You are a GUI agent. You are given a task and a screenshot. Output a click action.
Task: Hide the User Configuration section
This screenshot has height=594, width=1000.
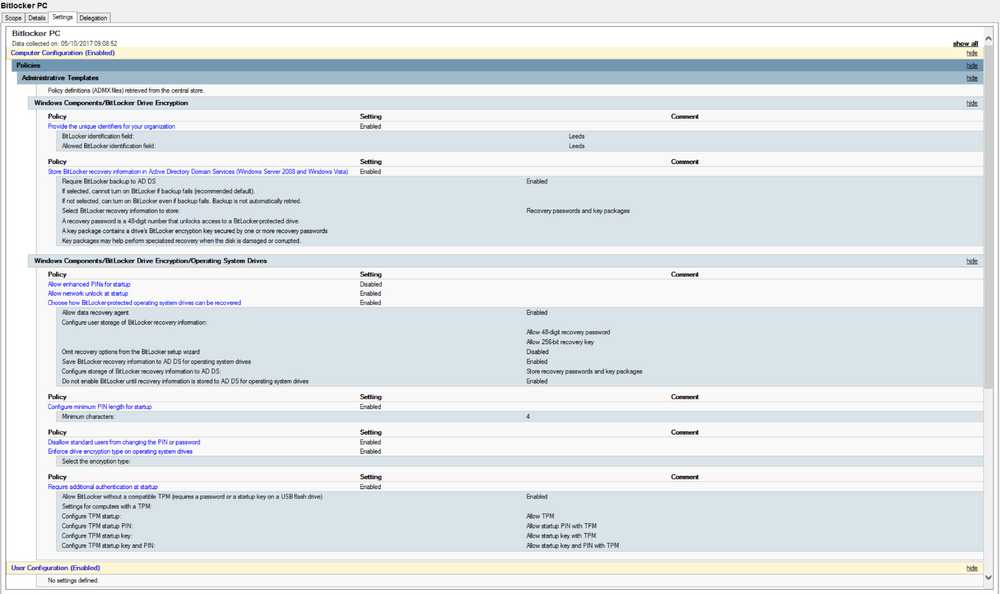click(x=971, y=568)
